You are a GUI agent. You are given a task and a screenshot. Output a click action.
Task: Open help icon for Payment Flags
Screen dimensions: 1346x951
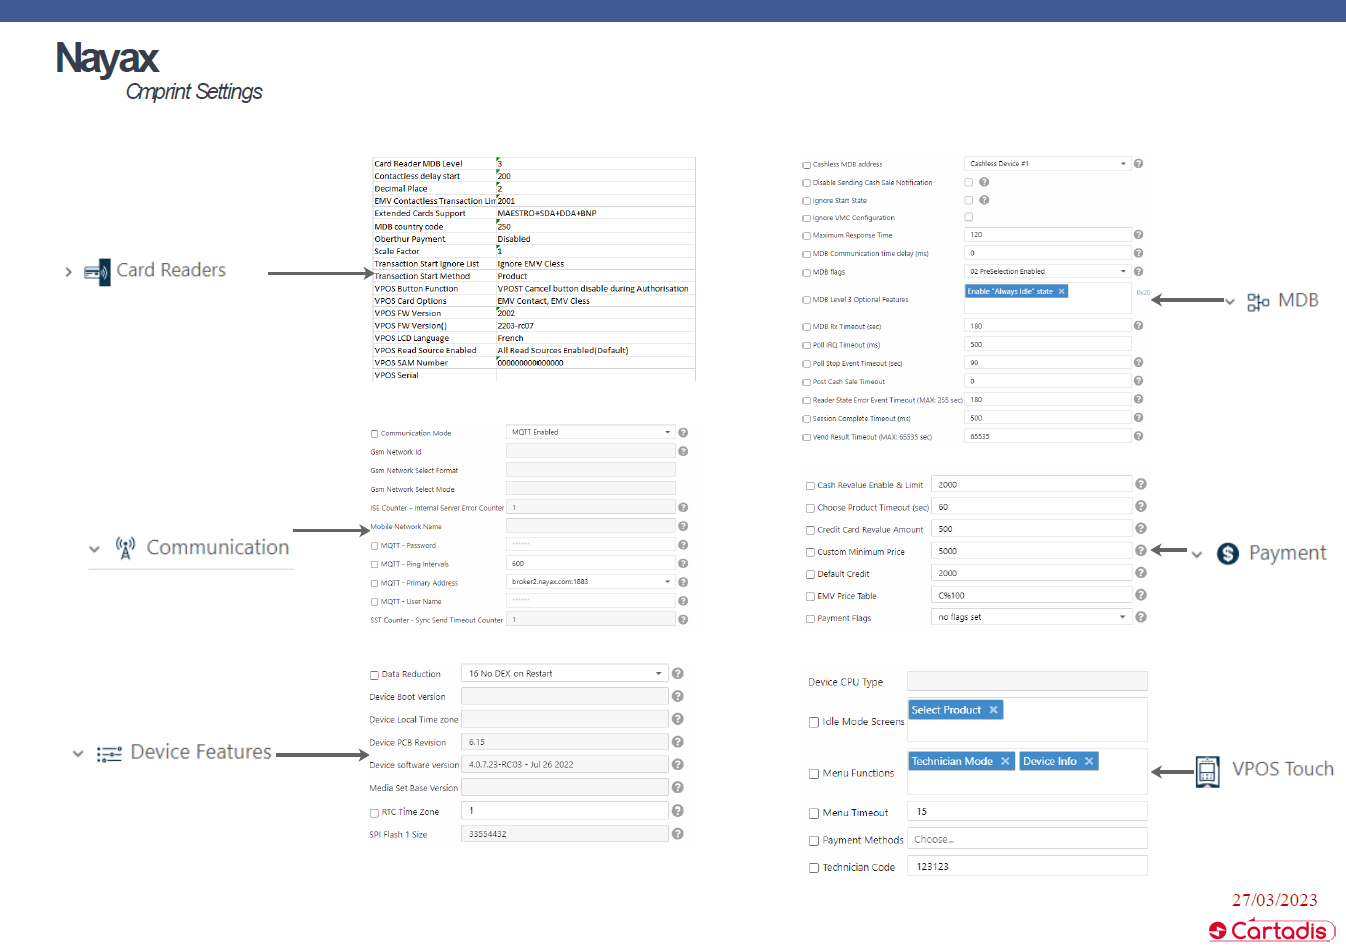point(1140,617)
